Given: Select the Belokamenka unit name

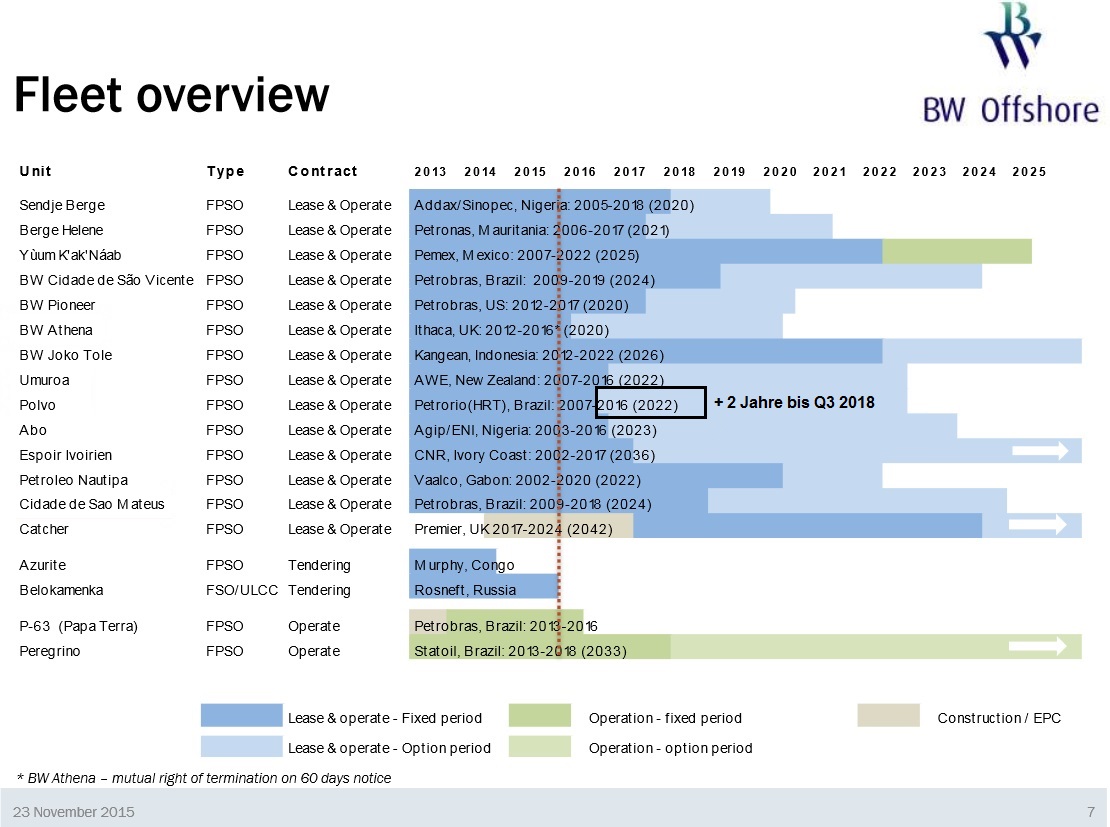Looking at the screenshot, I should (x=62, y=590).
